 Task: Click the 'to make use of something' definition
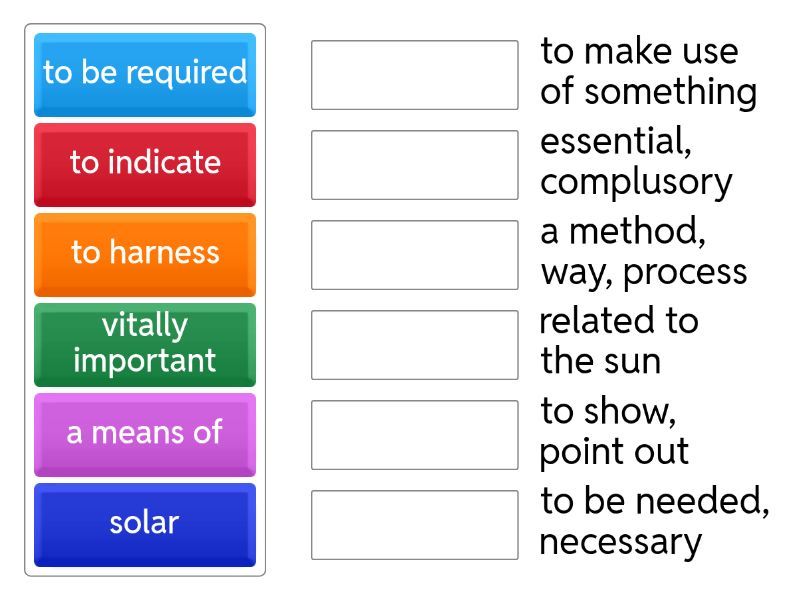[x=648, y=72]
